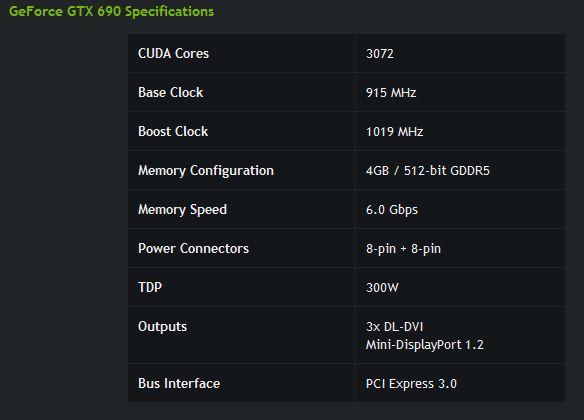
Task: Select the Boost Clock label
Action: coord(173,131)
